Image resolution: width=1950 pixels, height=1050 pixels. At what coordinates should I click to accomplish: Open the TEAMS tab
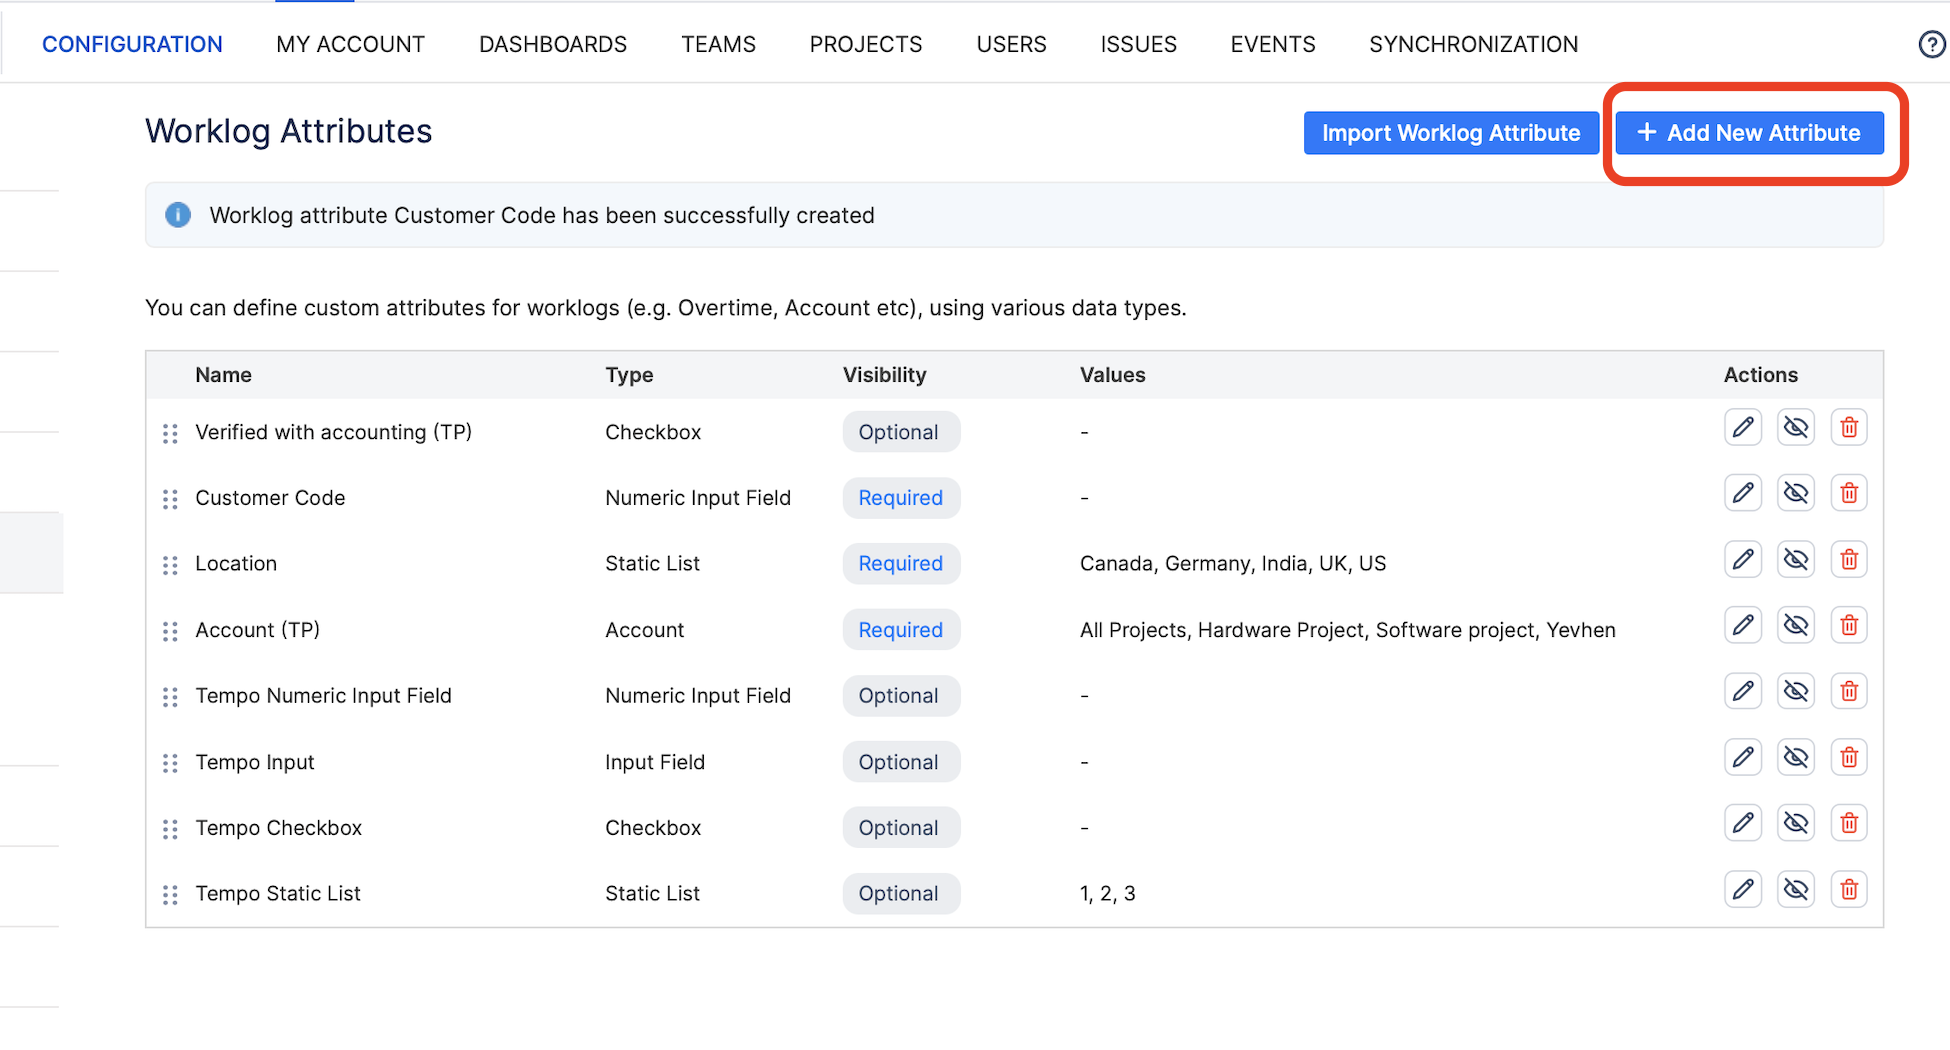718,44
